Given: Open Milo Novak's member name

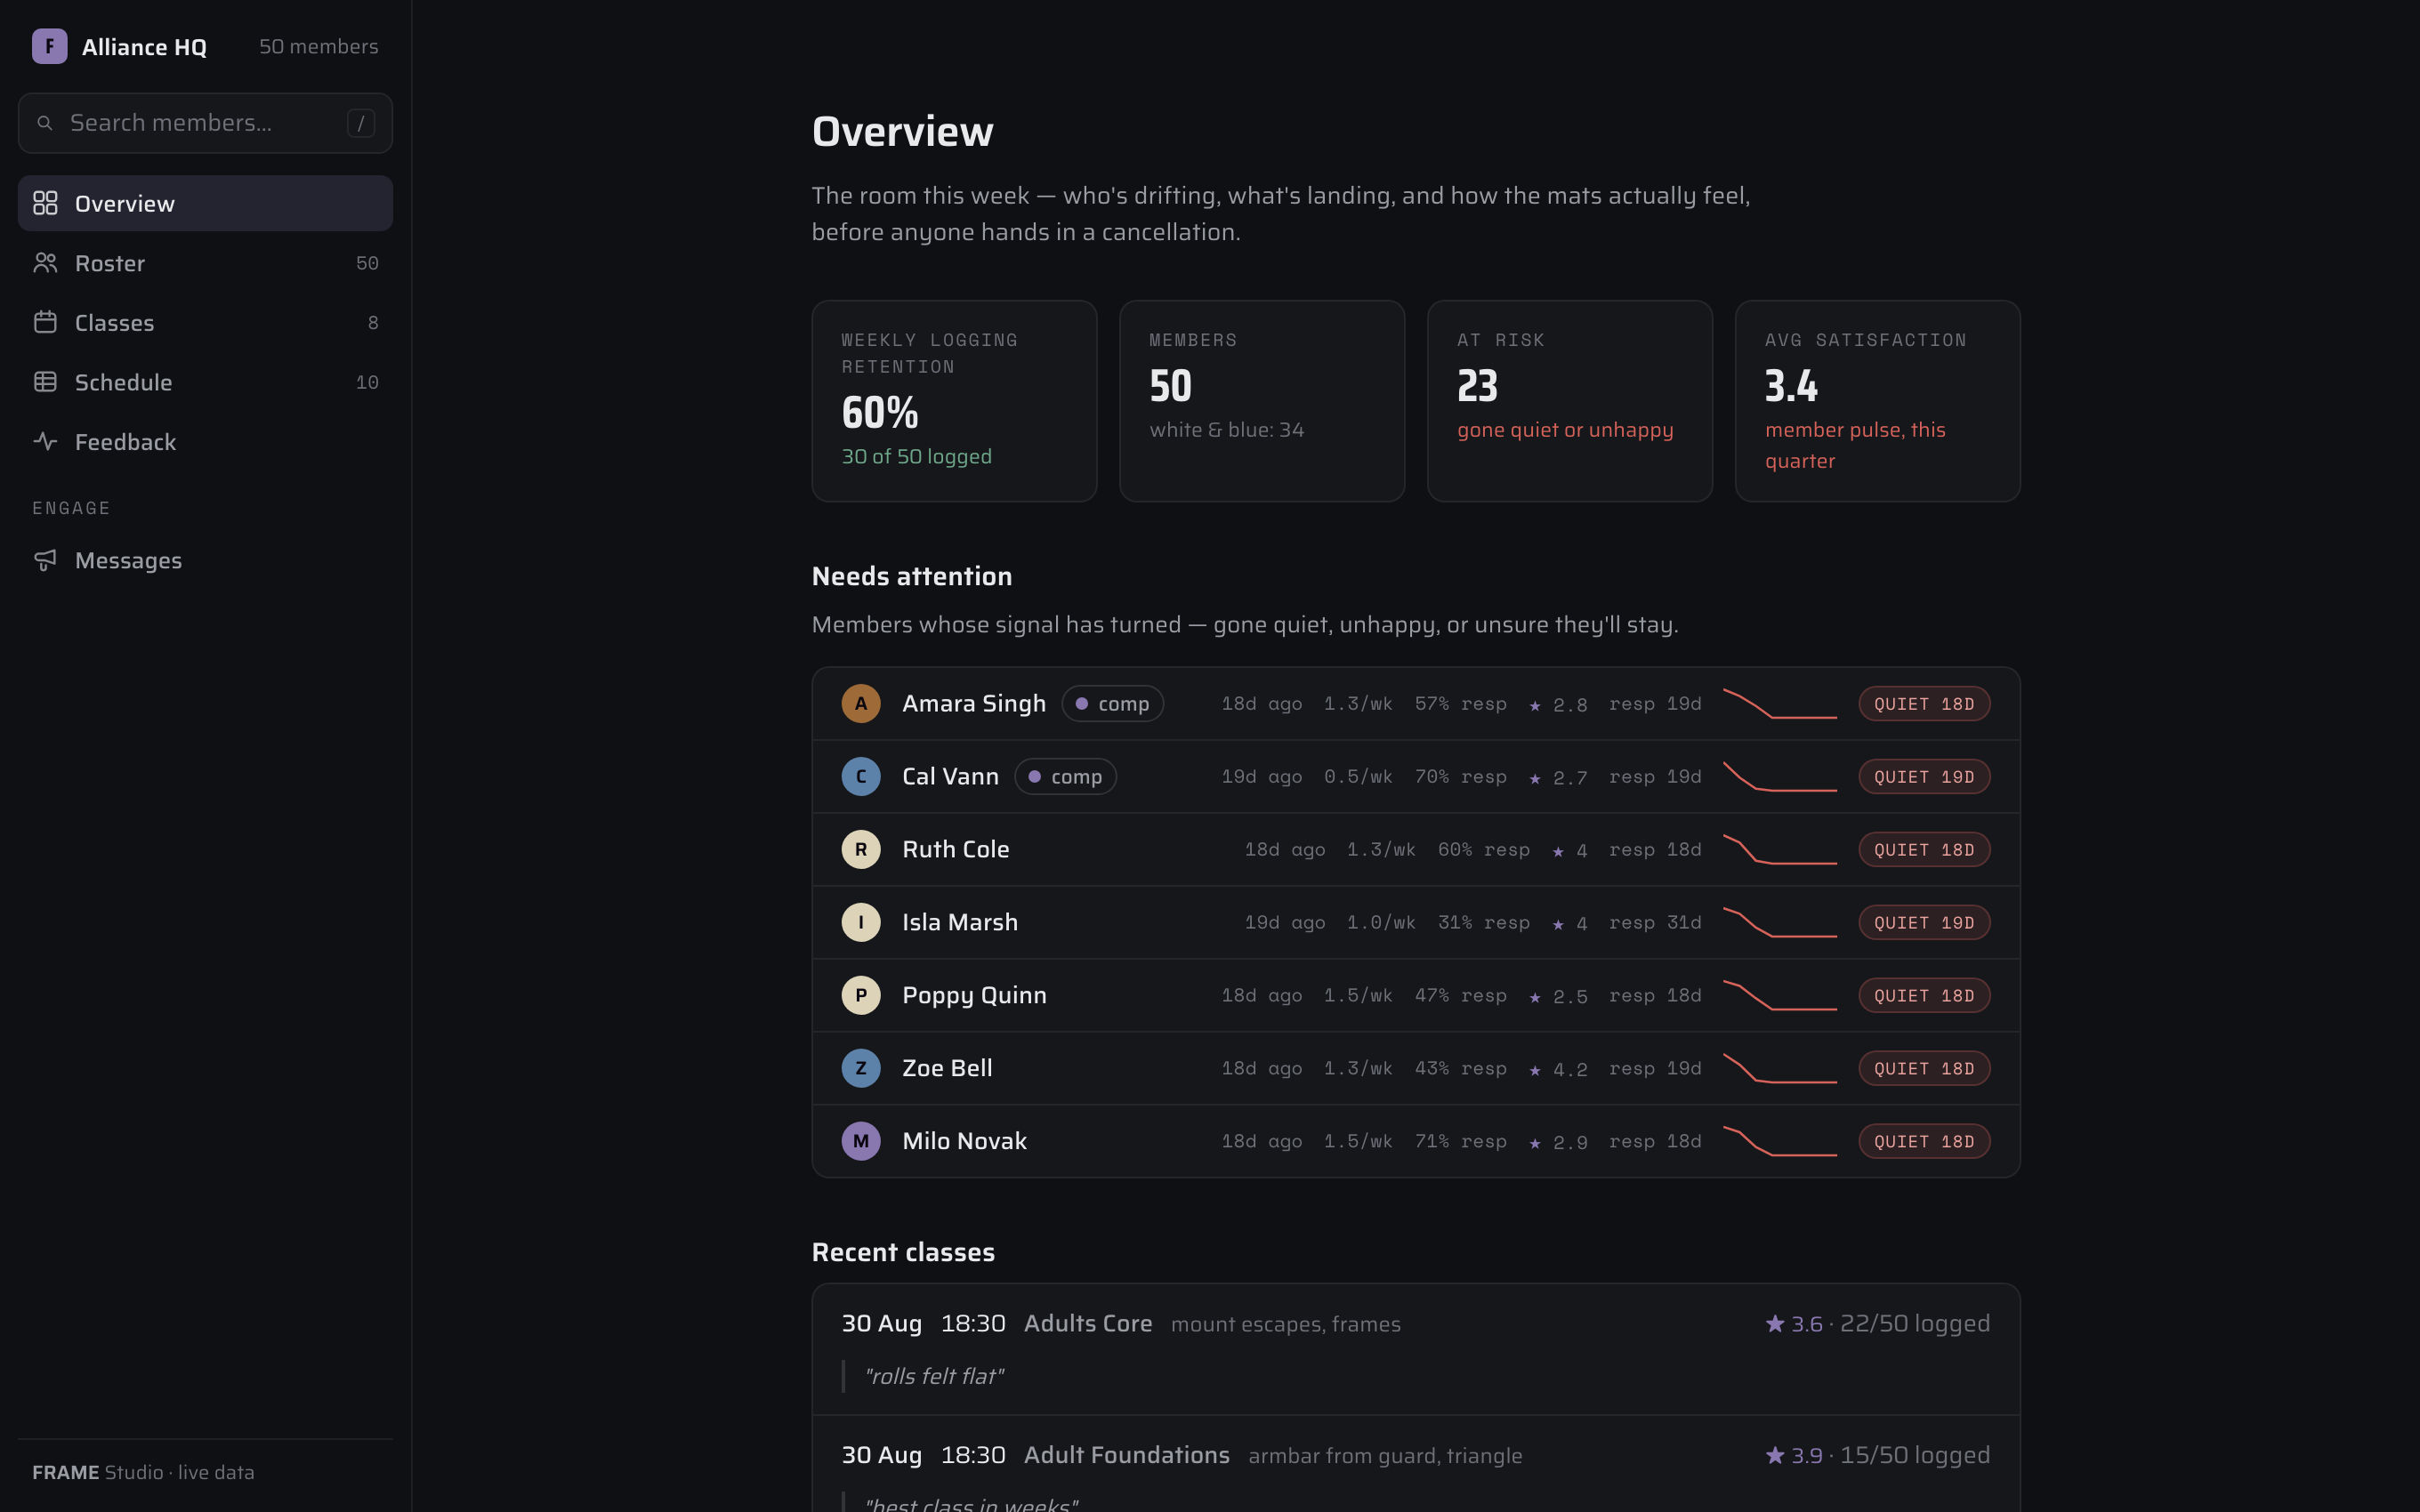Looking at the screenshot, I should (x=964, y=1141).
